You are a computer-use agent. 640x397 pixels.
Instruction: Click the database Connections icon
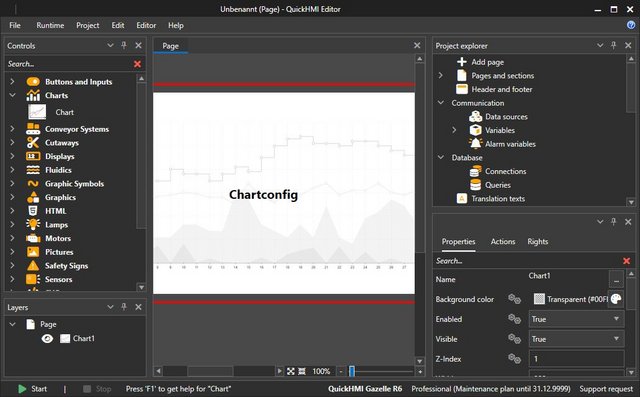pos(476,171)
